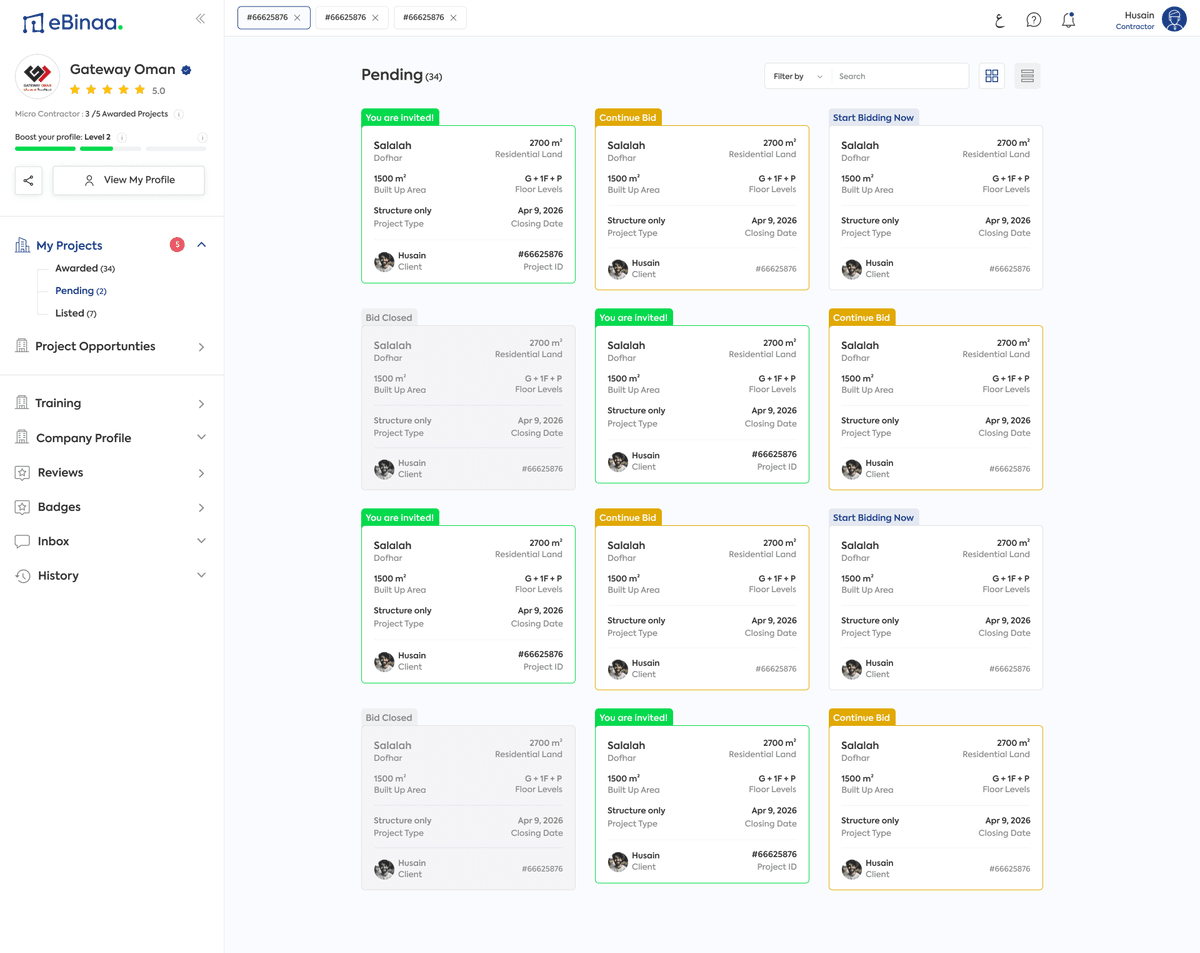Open Husain's user avatar in the header
Viewport: 1200px width, 953px height.
coord(1175,19)
